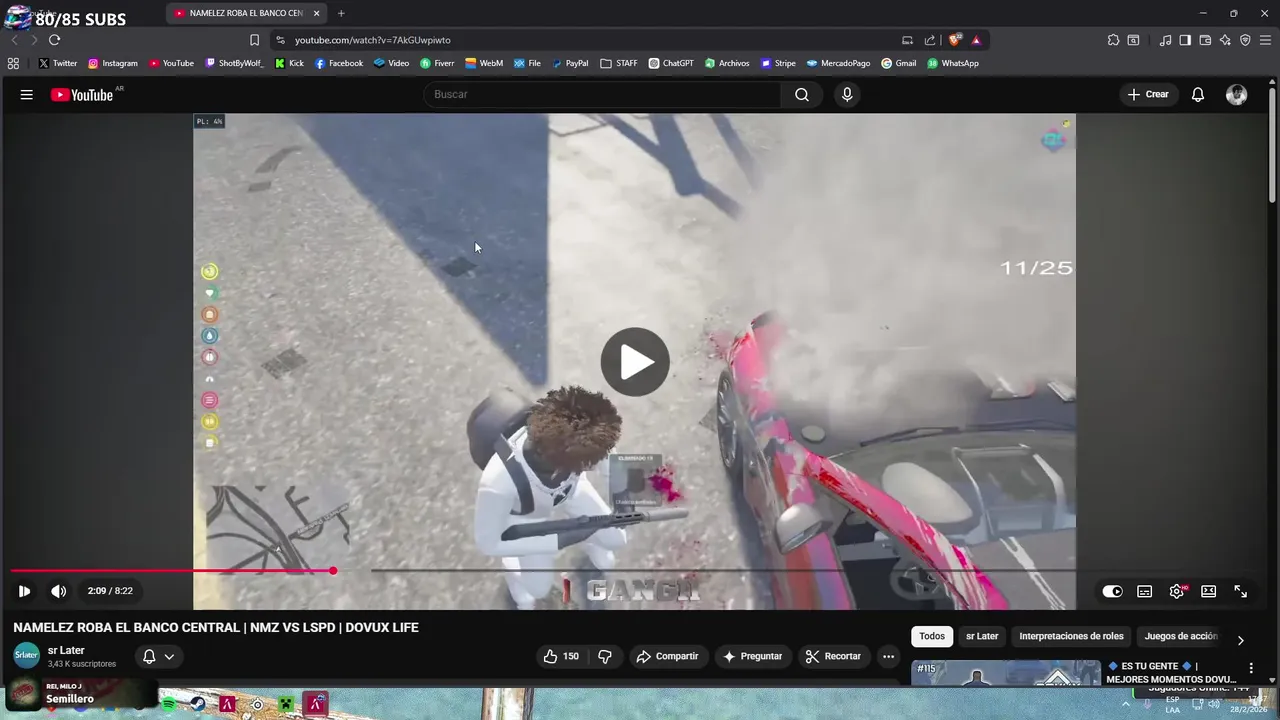Open ChatGPT bookmark
The height and width of the screenshot is (720, 1280).
click(671, 63)
